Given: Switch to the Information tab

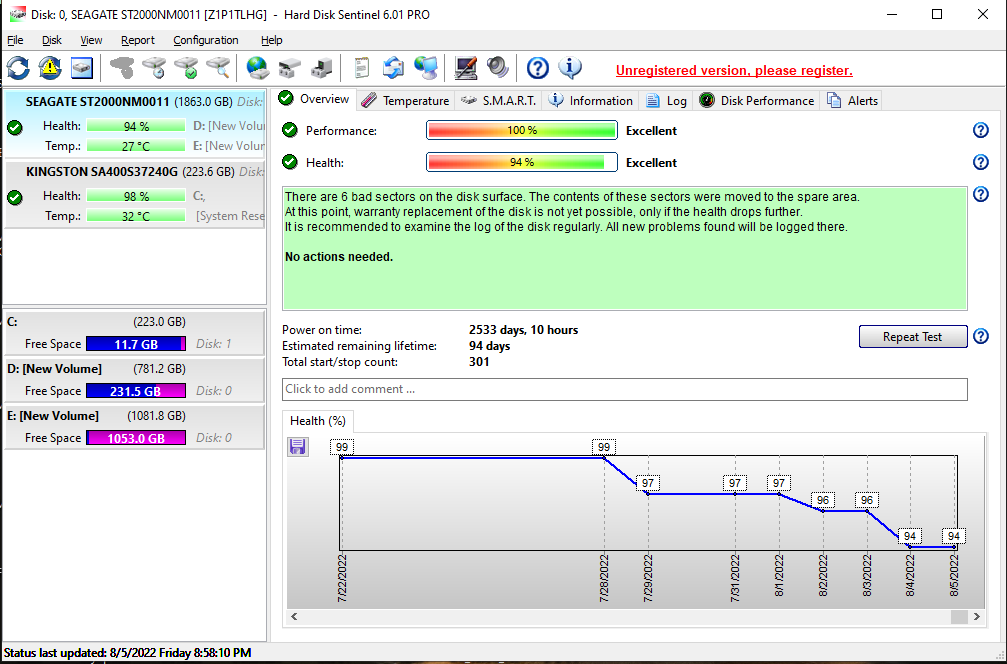Looking at the screenshot, I should tap(591, 101).
